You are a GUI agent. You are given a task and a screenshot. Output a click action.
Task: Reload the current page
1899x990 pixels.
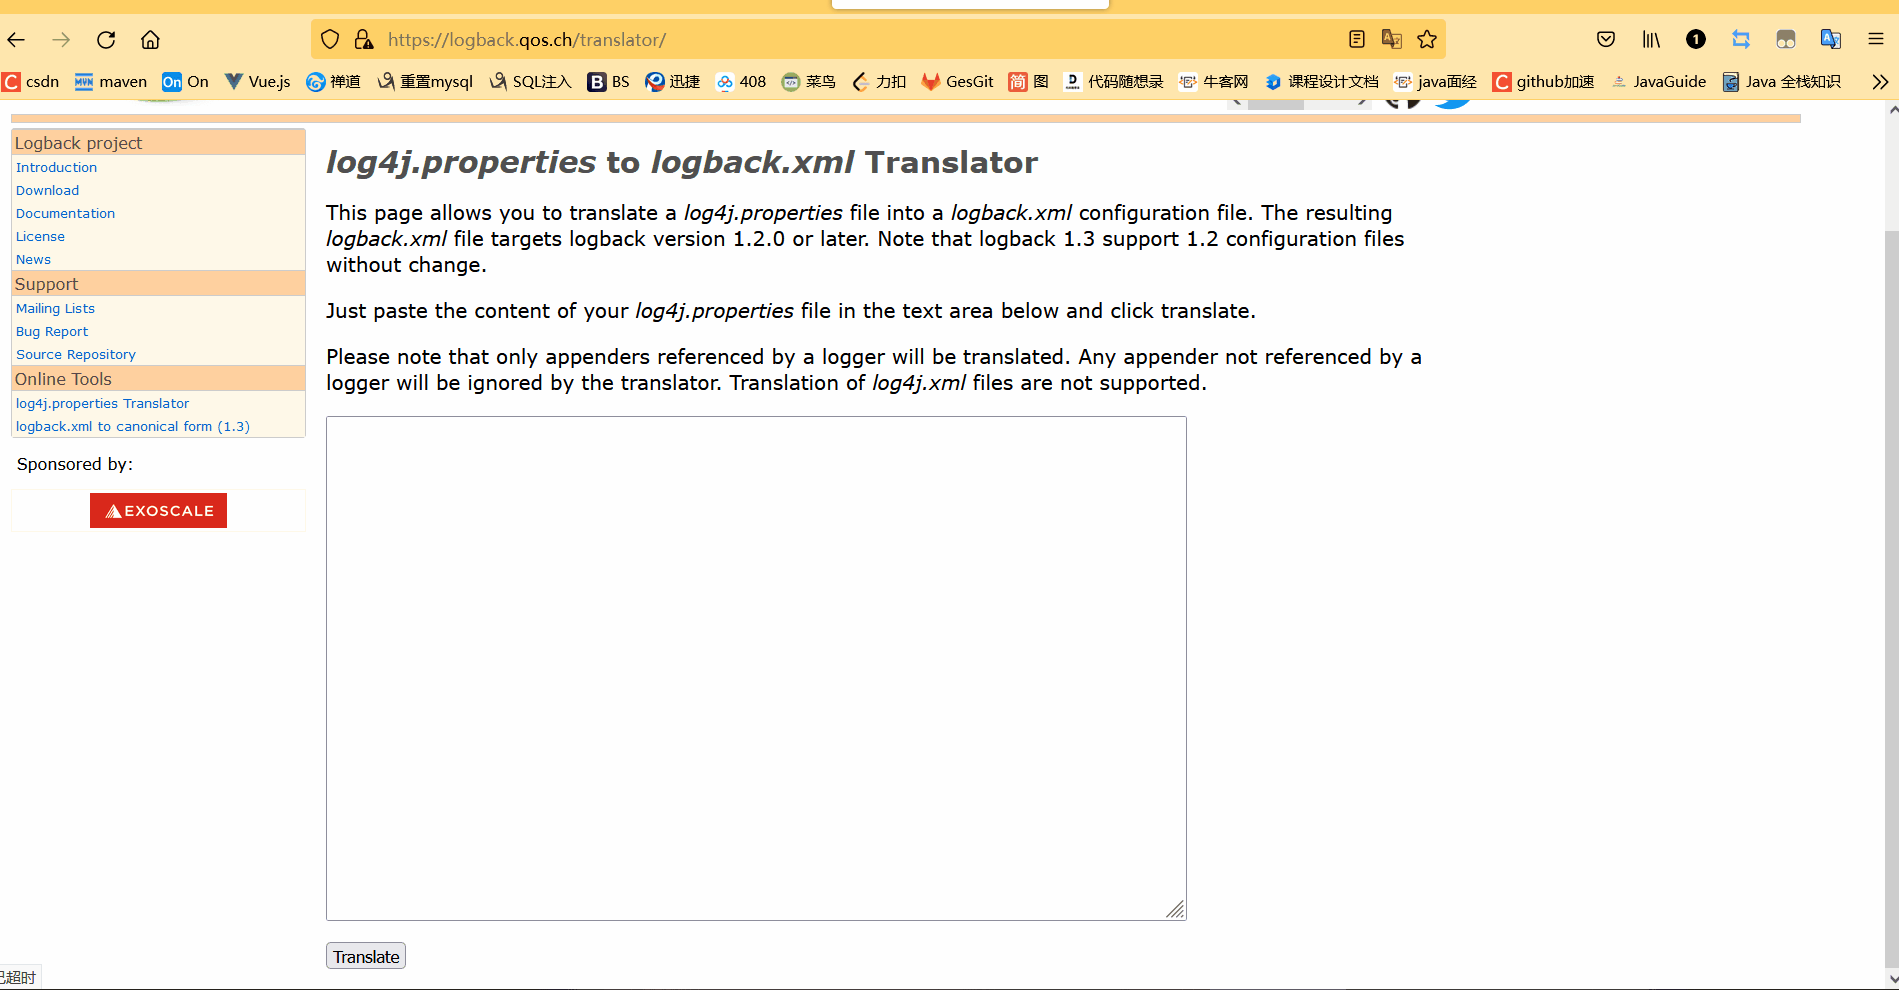point(105,39)
